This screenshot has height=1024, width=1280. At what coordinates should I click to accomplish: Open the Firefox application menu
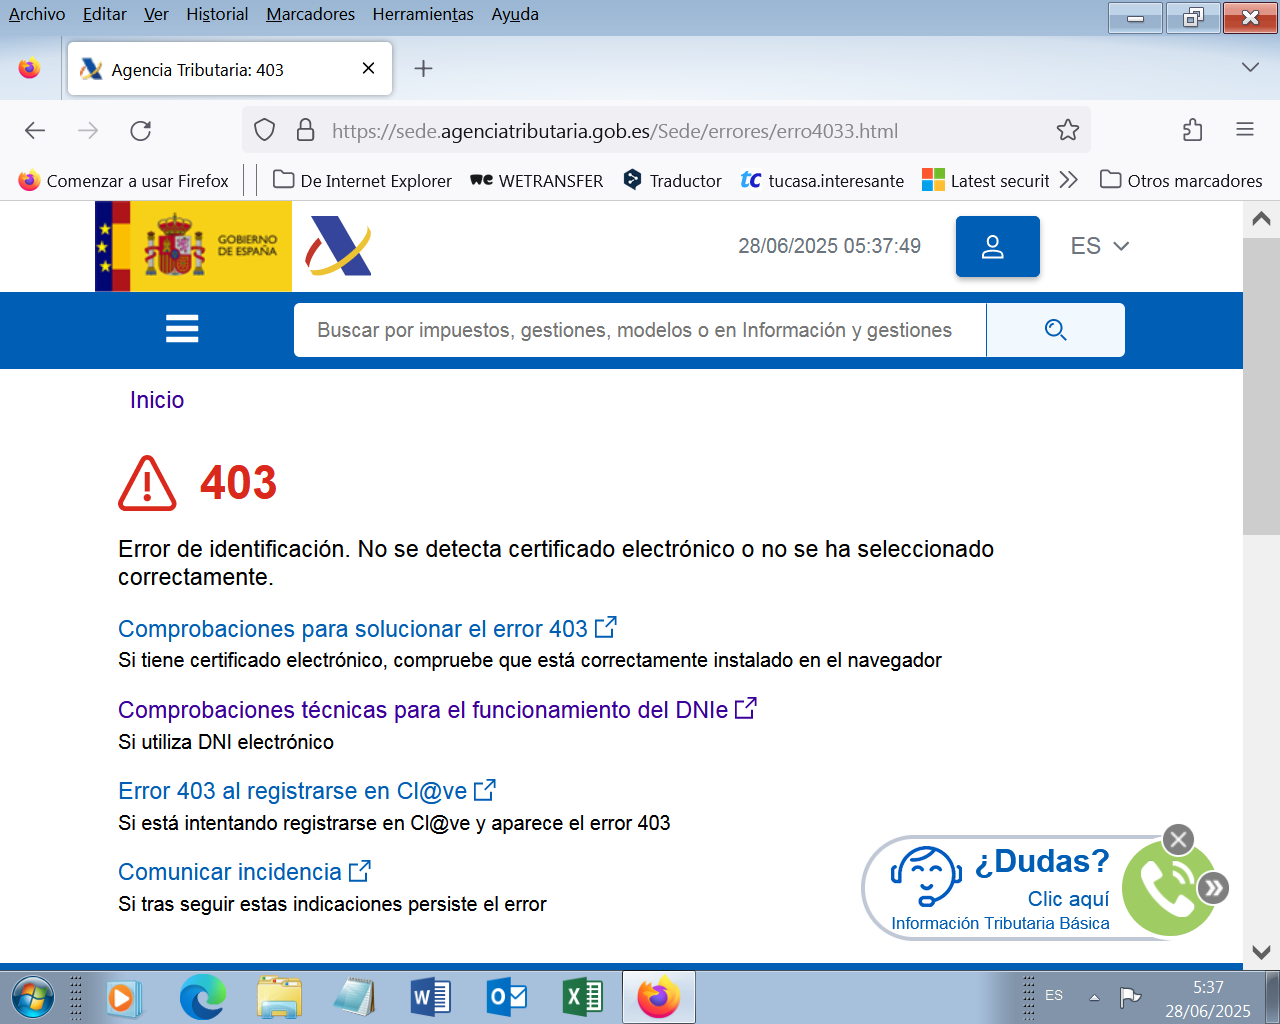[x=1245, y=130]
